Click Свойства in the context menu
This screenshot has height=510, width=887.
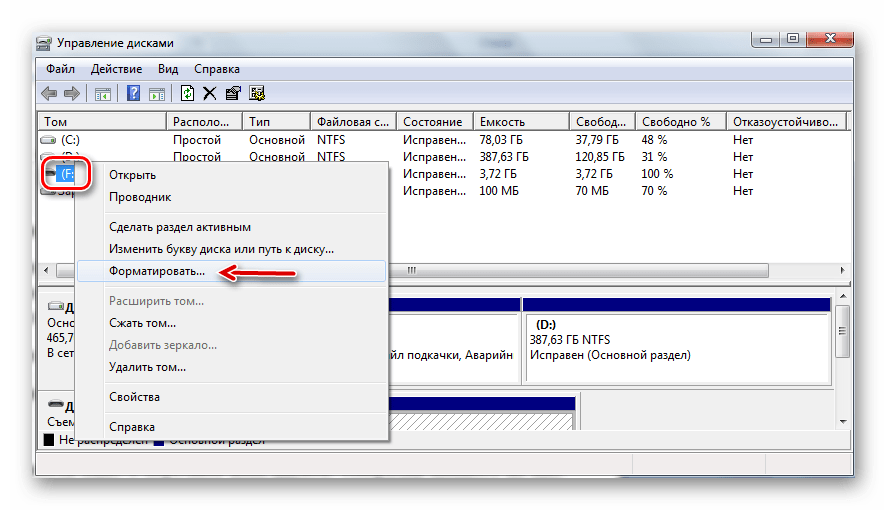point(134,397)
